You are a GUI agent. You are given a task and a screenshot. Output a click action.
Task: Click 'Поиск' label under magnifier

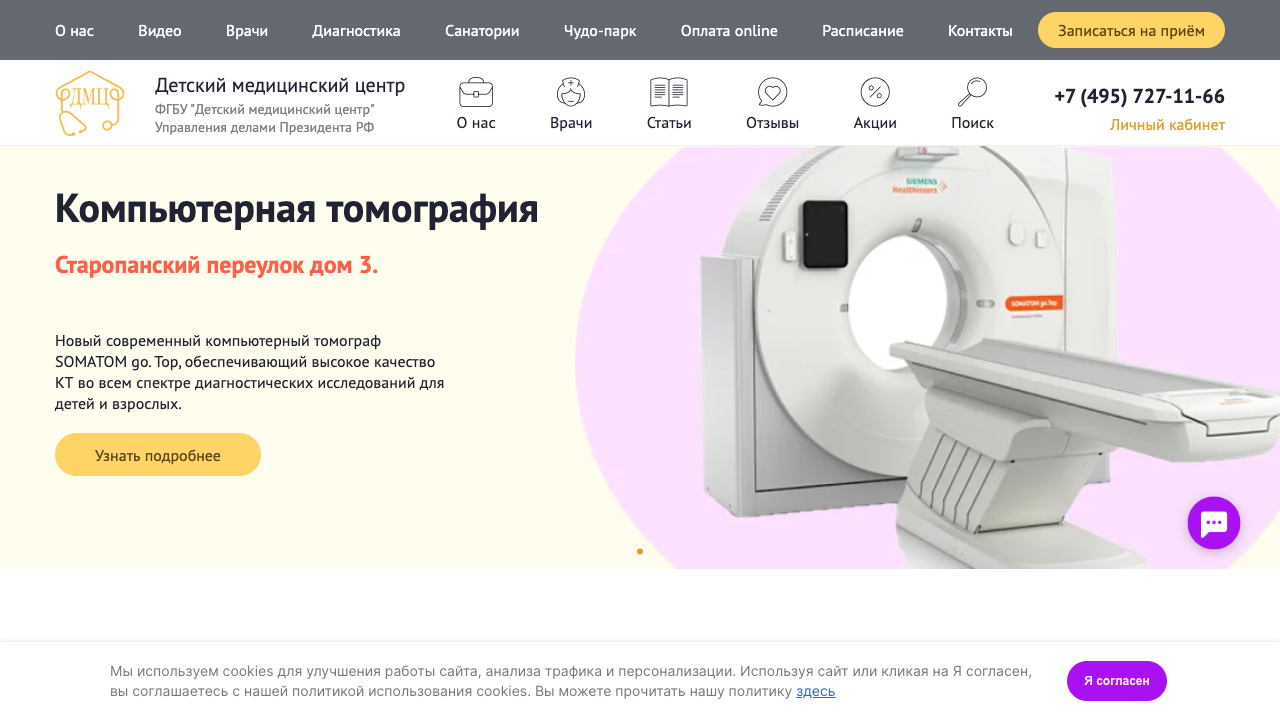pyautogui.click(x=972, y=123)
